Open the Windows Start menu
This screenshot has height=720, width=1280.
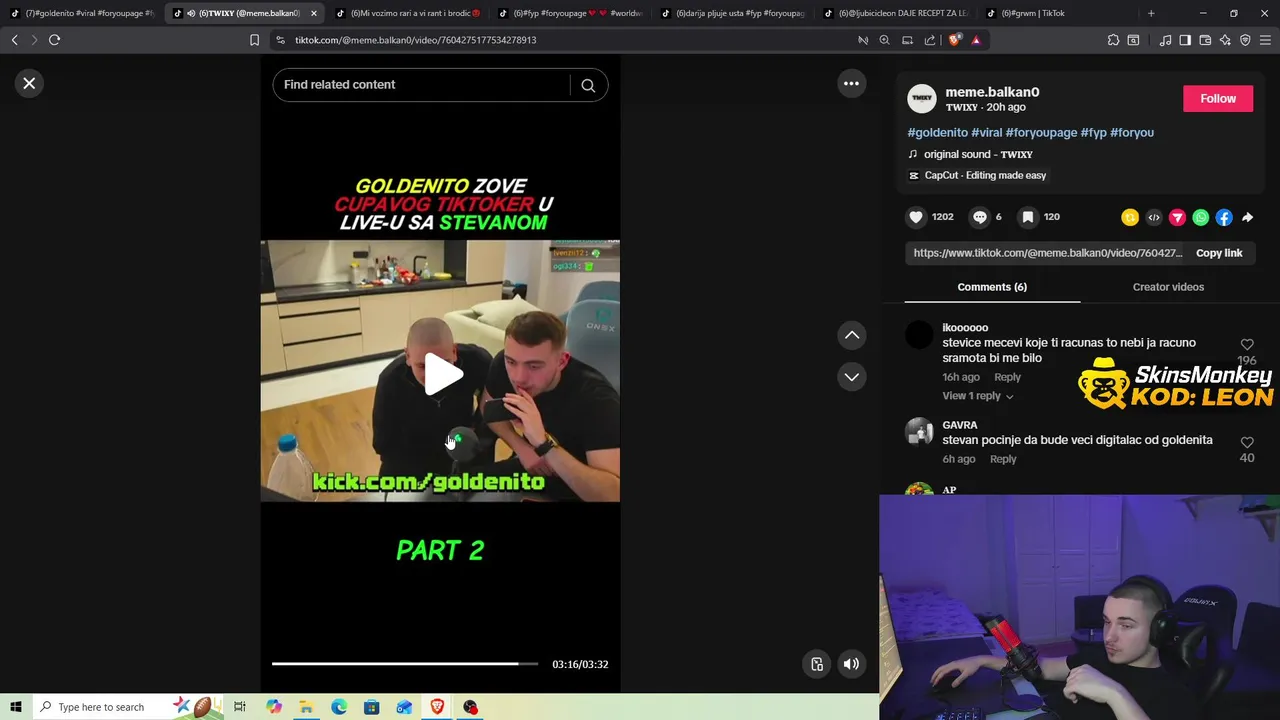(16, 707)
